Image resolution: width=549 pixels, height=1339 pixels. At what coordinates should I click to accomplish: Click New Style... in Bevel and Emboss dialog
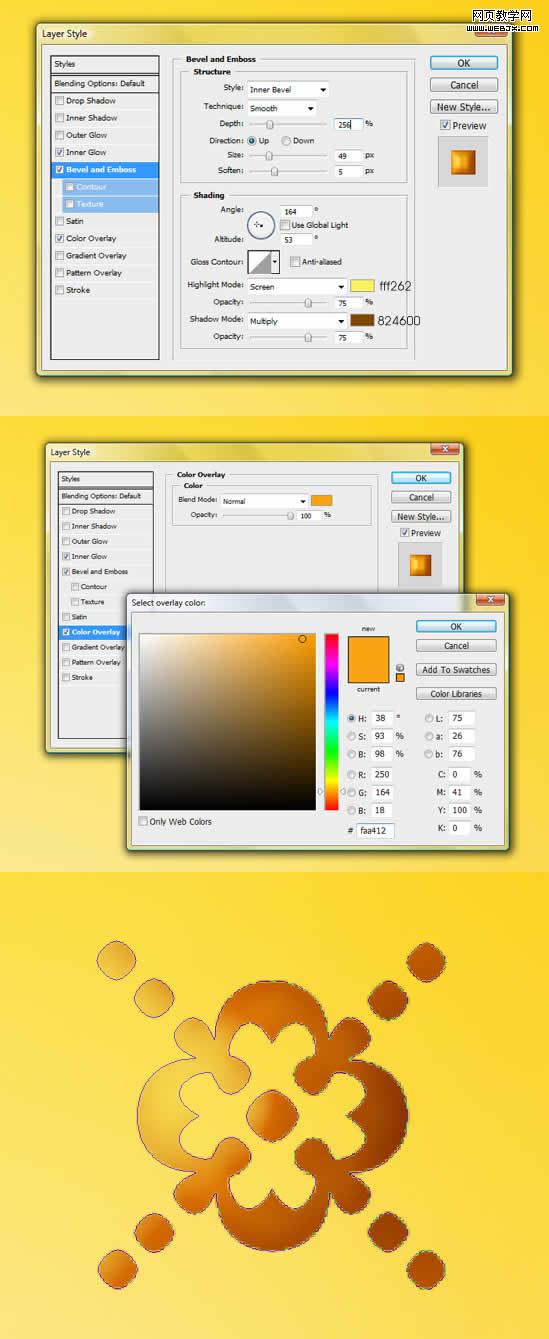coord(464,107)
